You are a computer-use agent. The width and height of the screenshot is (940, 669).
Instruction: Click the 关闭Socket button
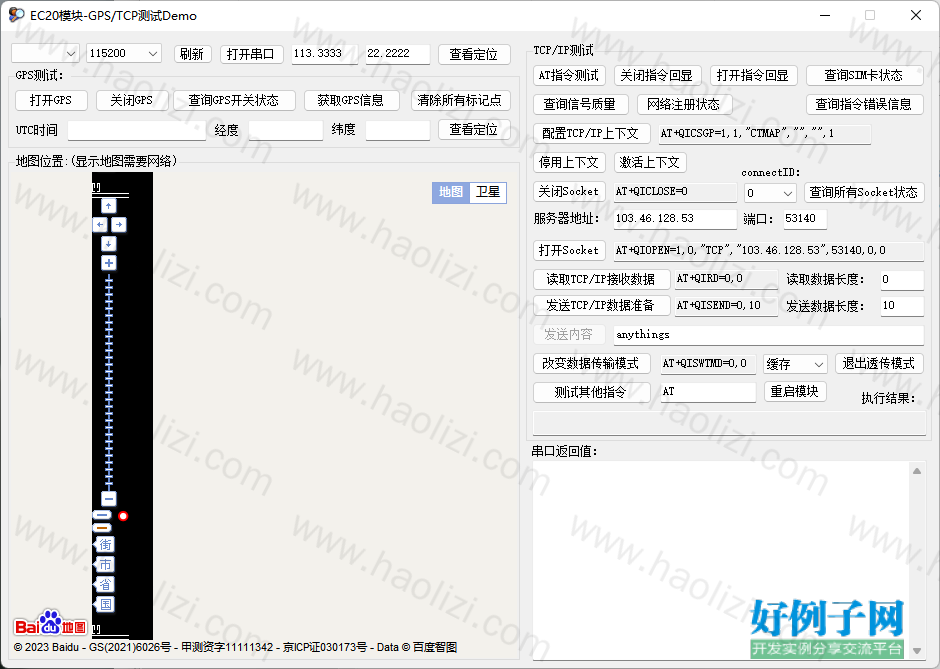569,192
